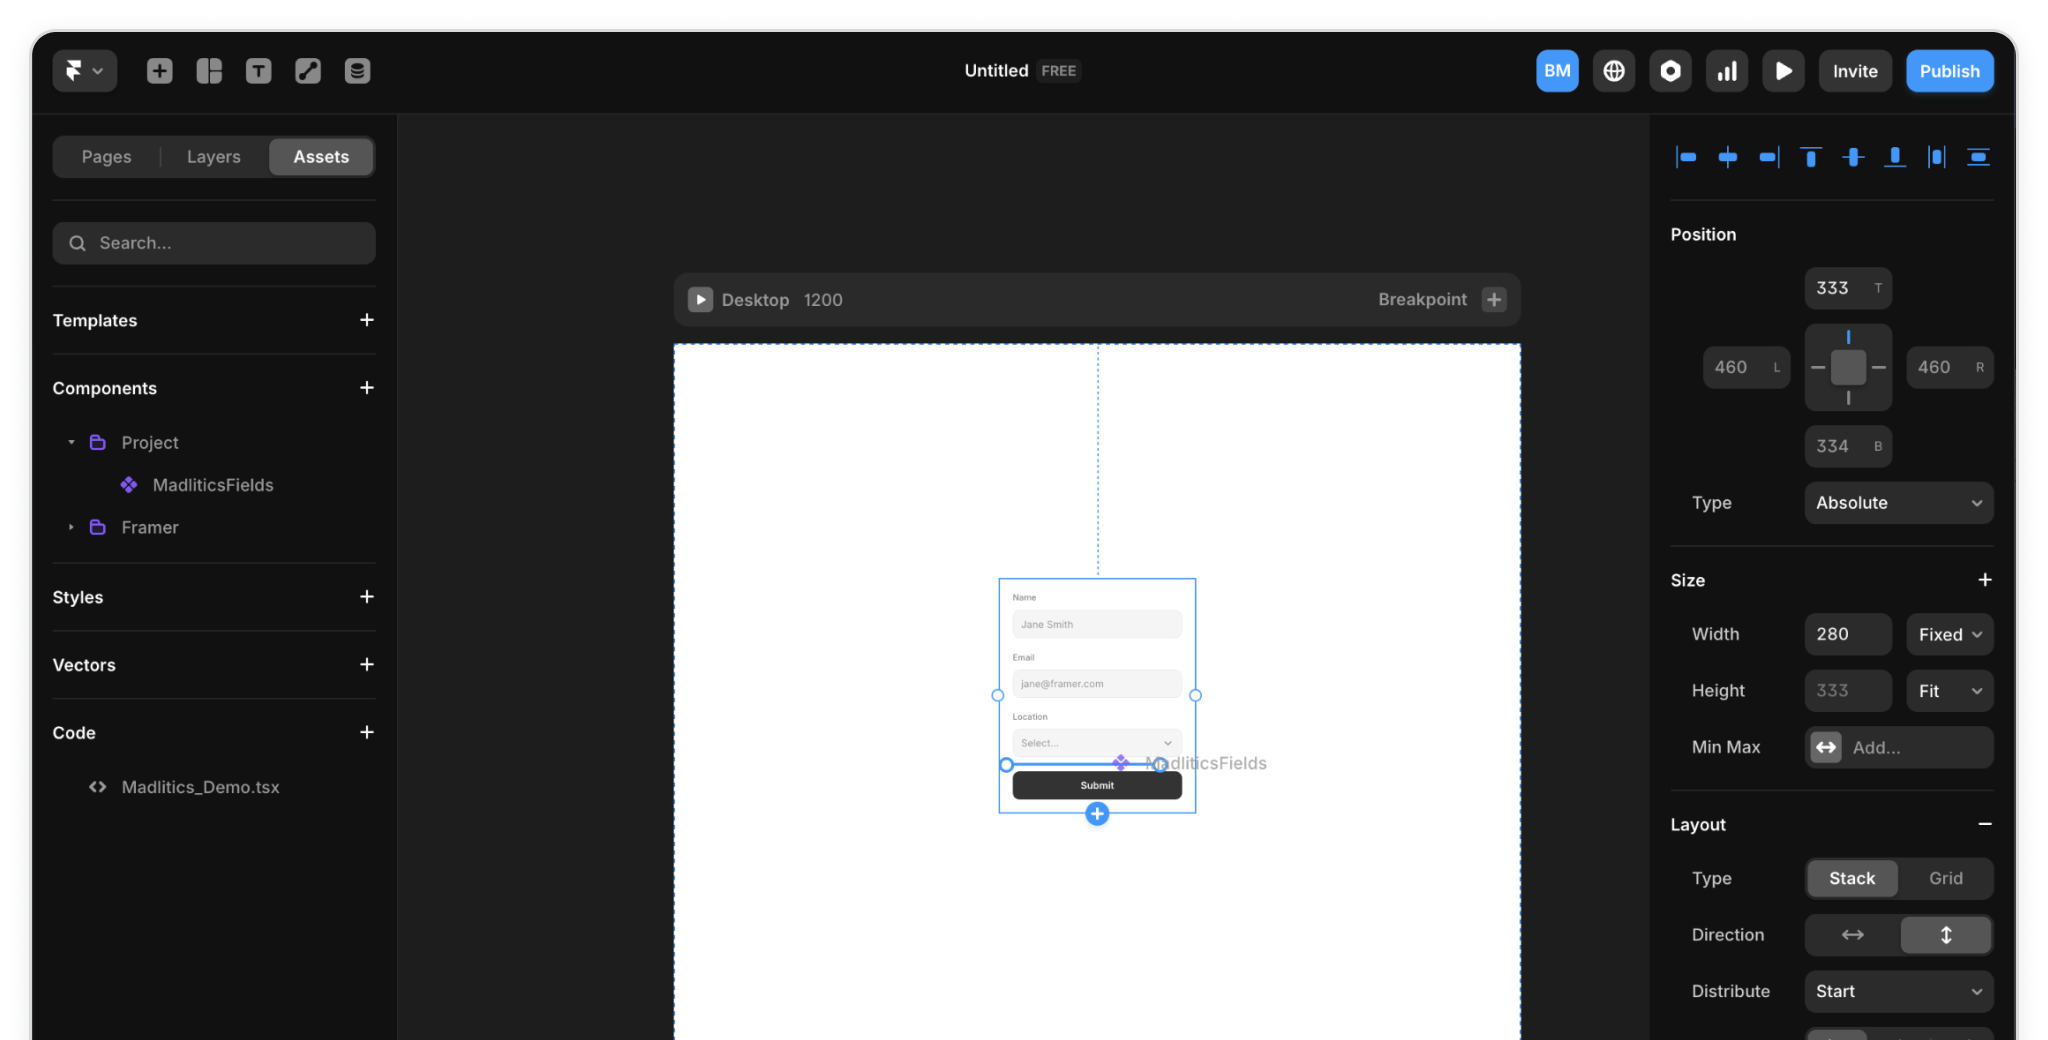Image resolution: width=2048 pixels, height=1040 pixels.
Task: Open the globe localization settings
Action: coord(1614,71)
